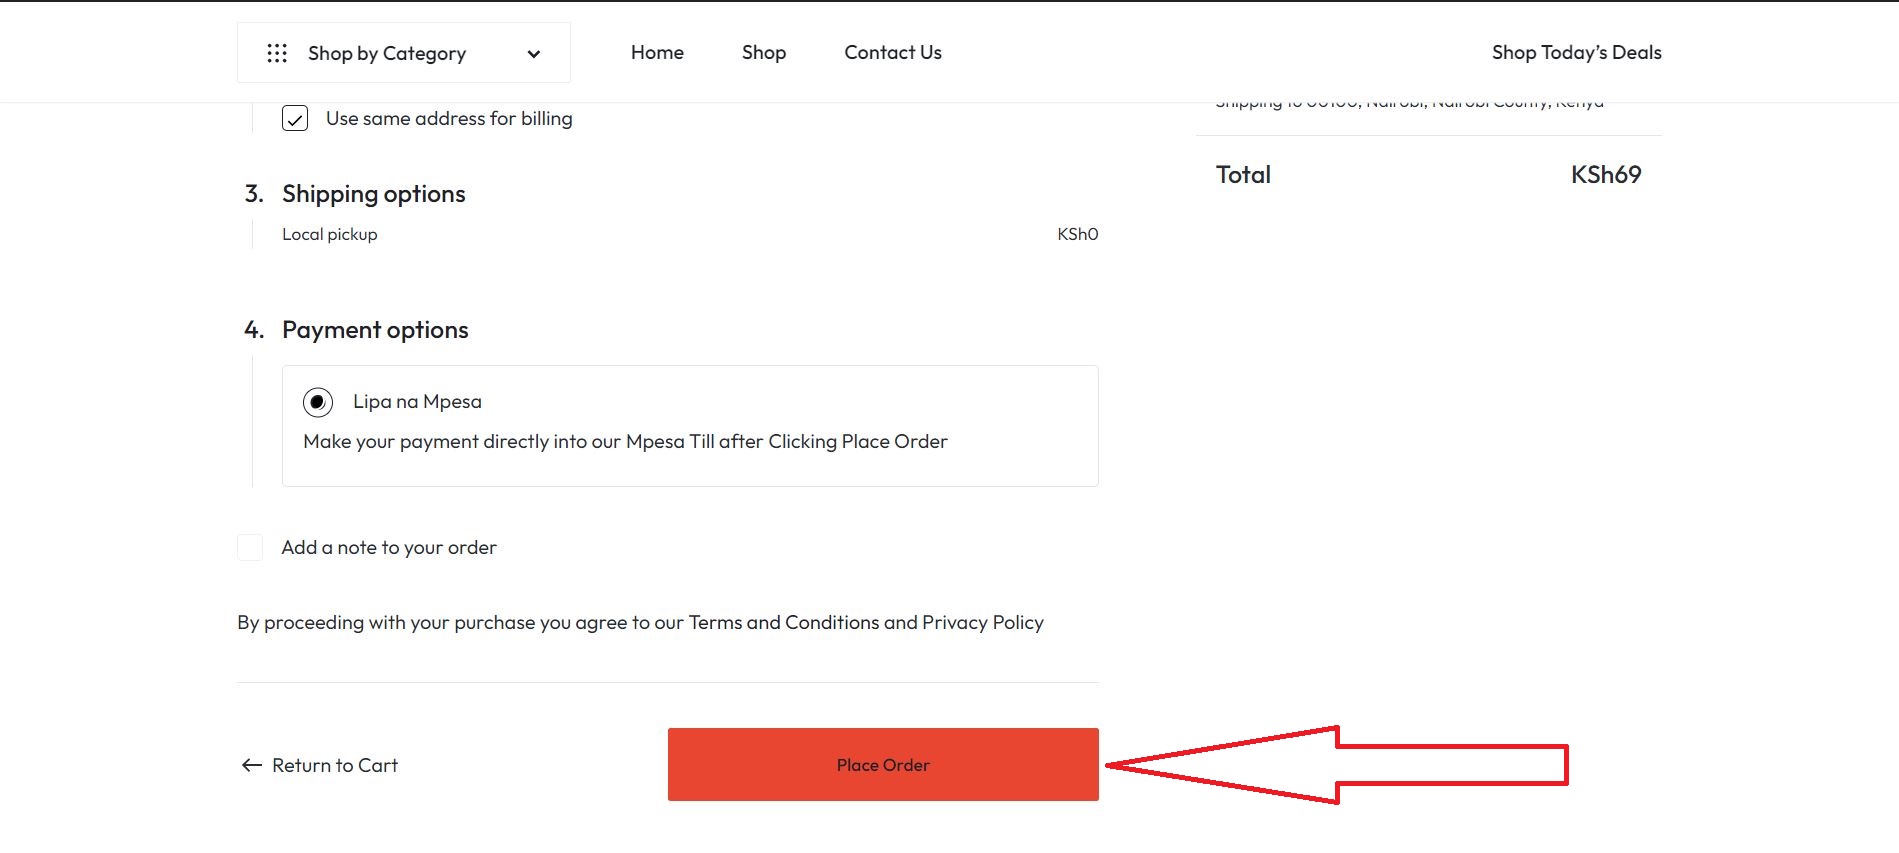Click the Total amount KSh69
Viewport: 1899px width, 853px height.
[x=1605, y=174]
